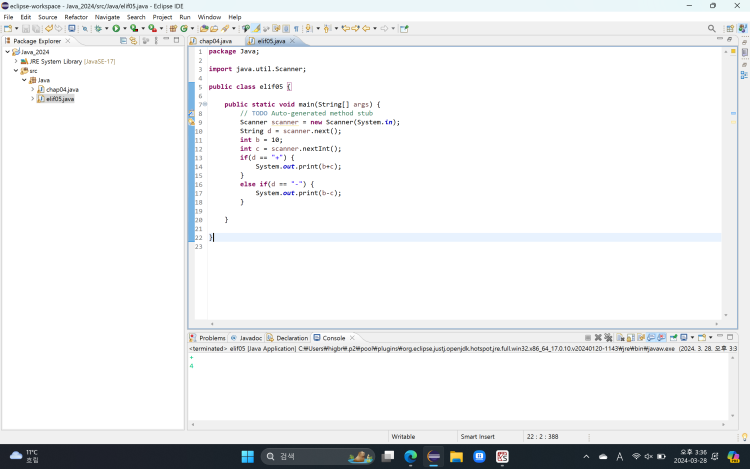This screenshot has width=750, height=469.
Task: Expand the JRE System Library node
Action: click(x=16, y=61)
